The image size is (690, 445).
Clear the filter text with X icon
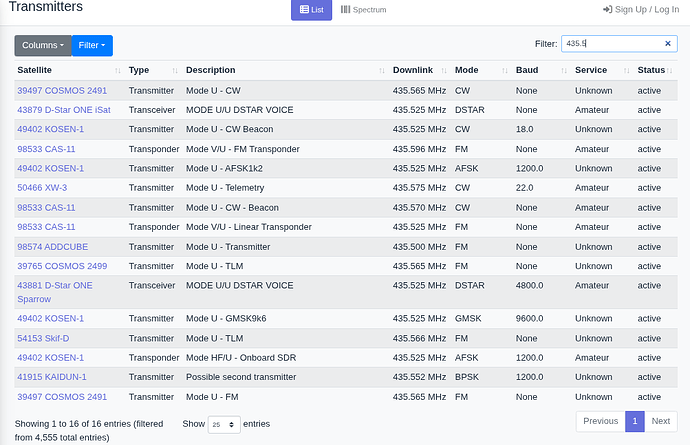click(668, 44)
